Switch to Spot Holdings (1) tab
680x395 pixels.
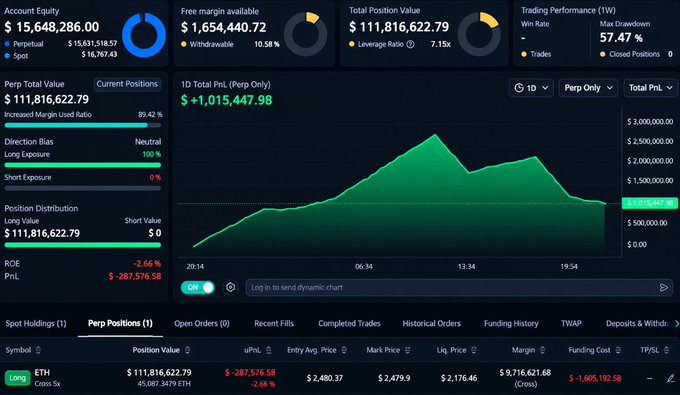pos(36,323)
